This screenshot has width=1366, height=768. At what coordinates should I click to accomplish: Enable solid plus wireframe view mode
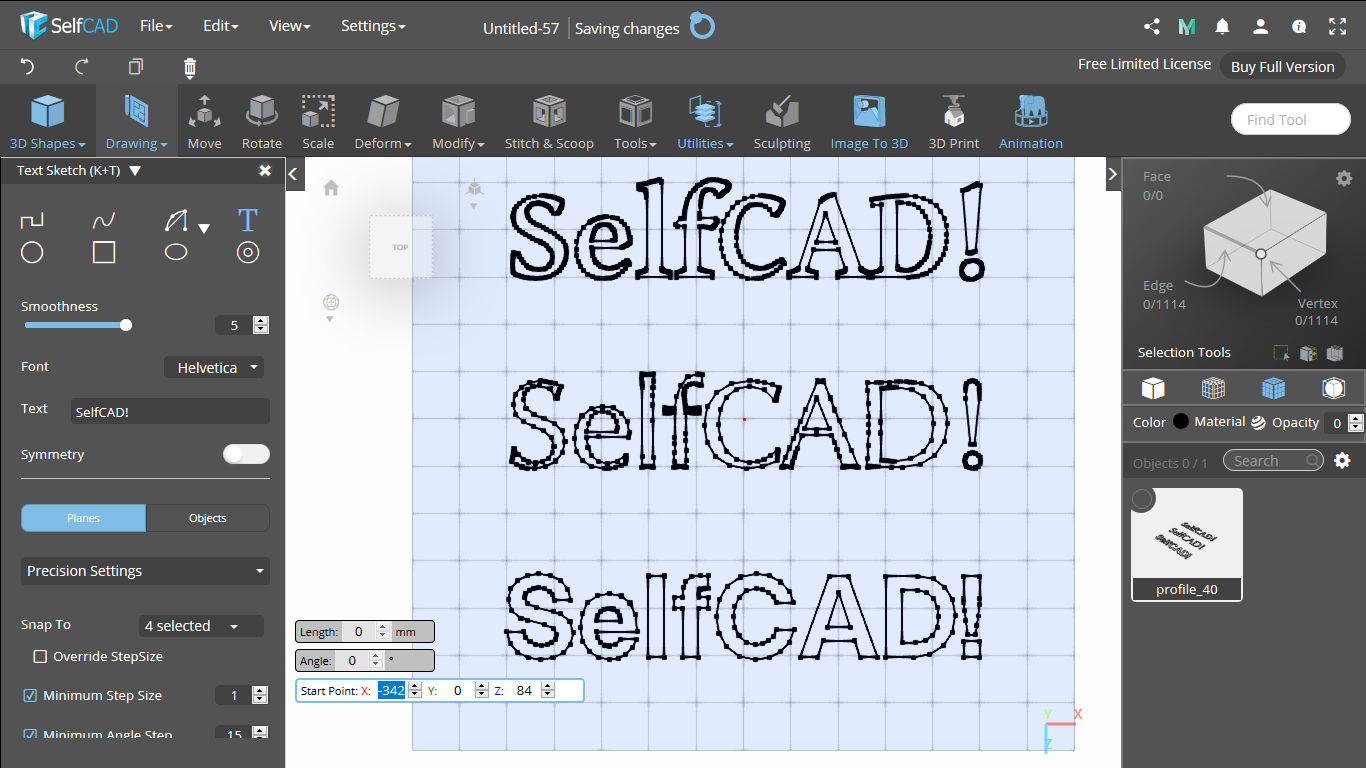click(1273, 387)
